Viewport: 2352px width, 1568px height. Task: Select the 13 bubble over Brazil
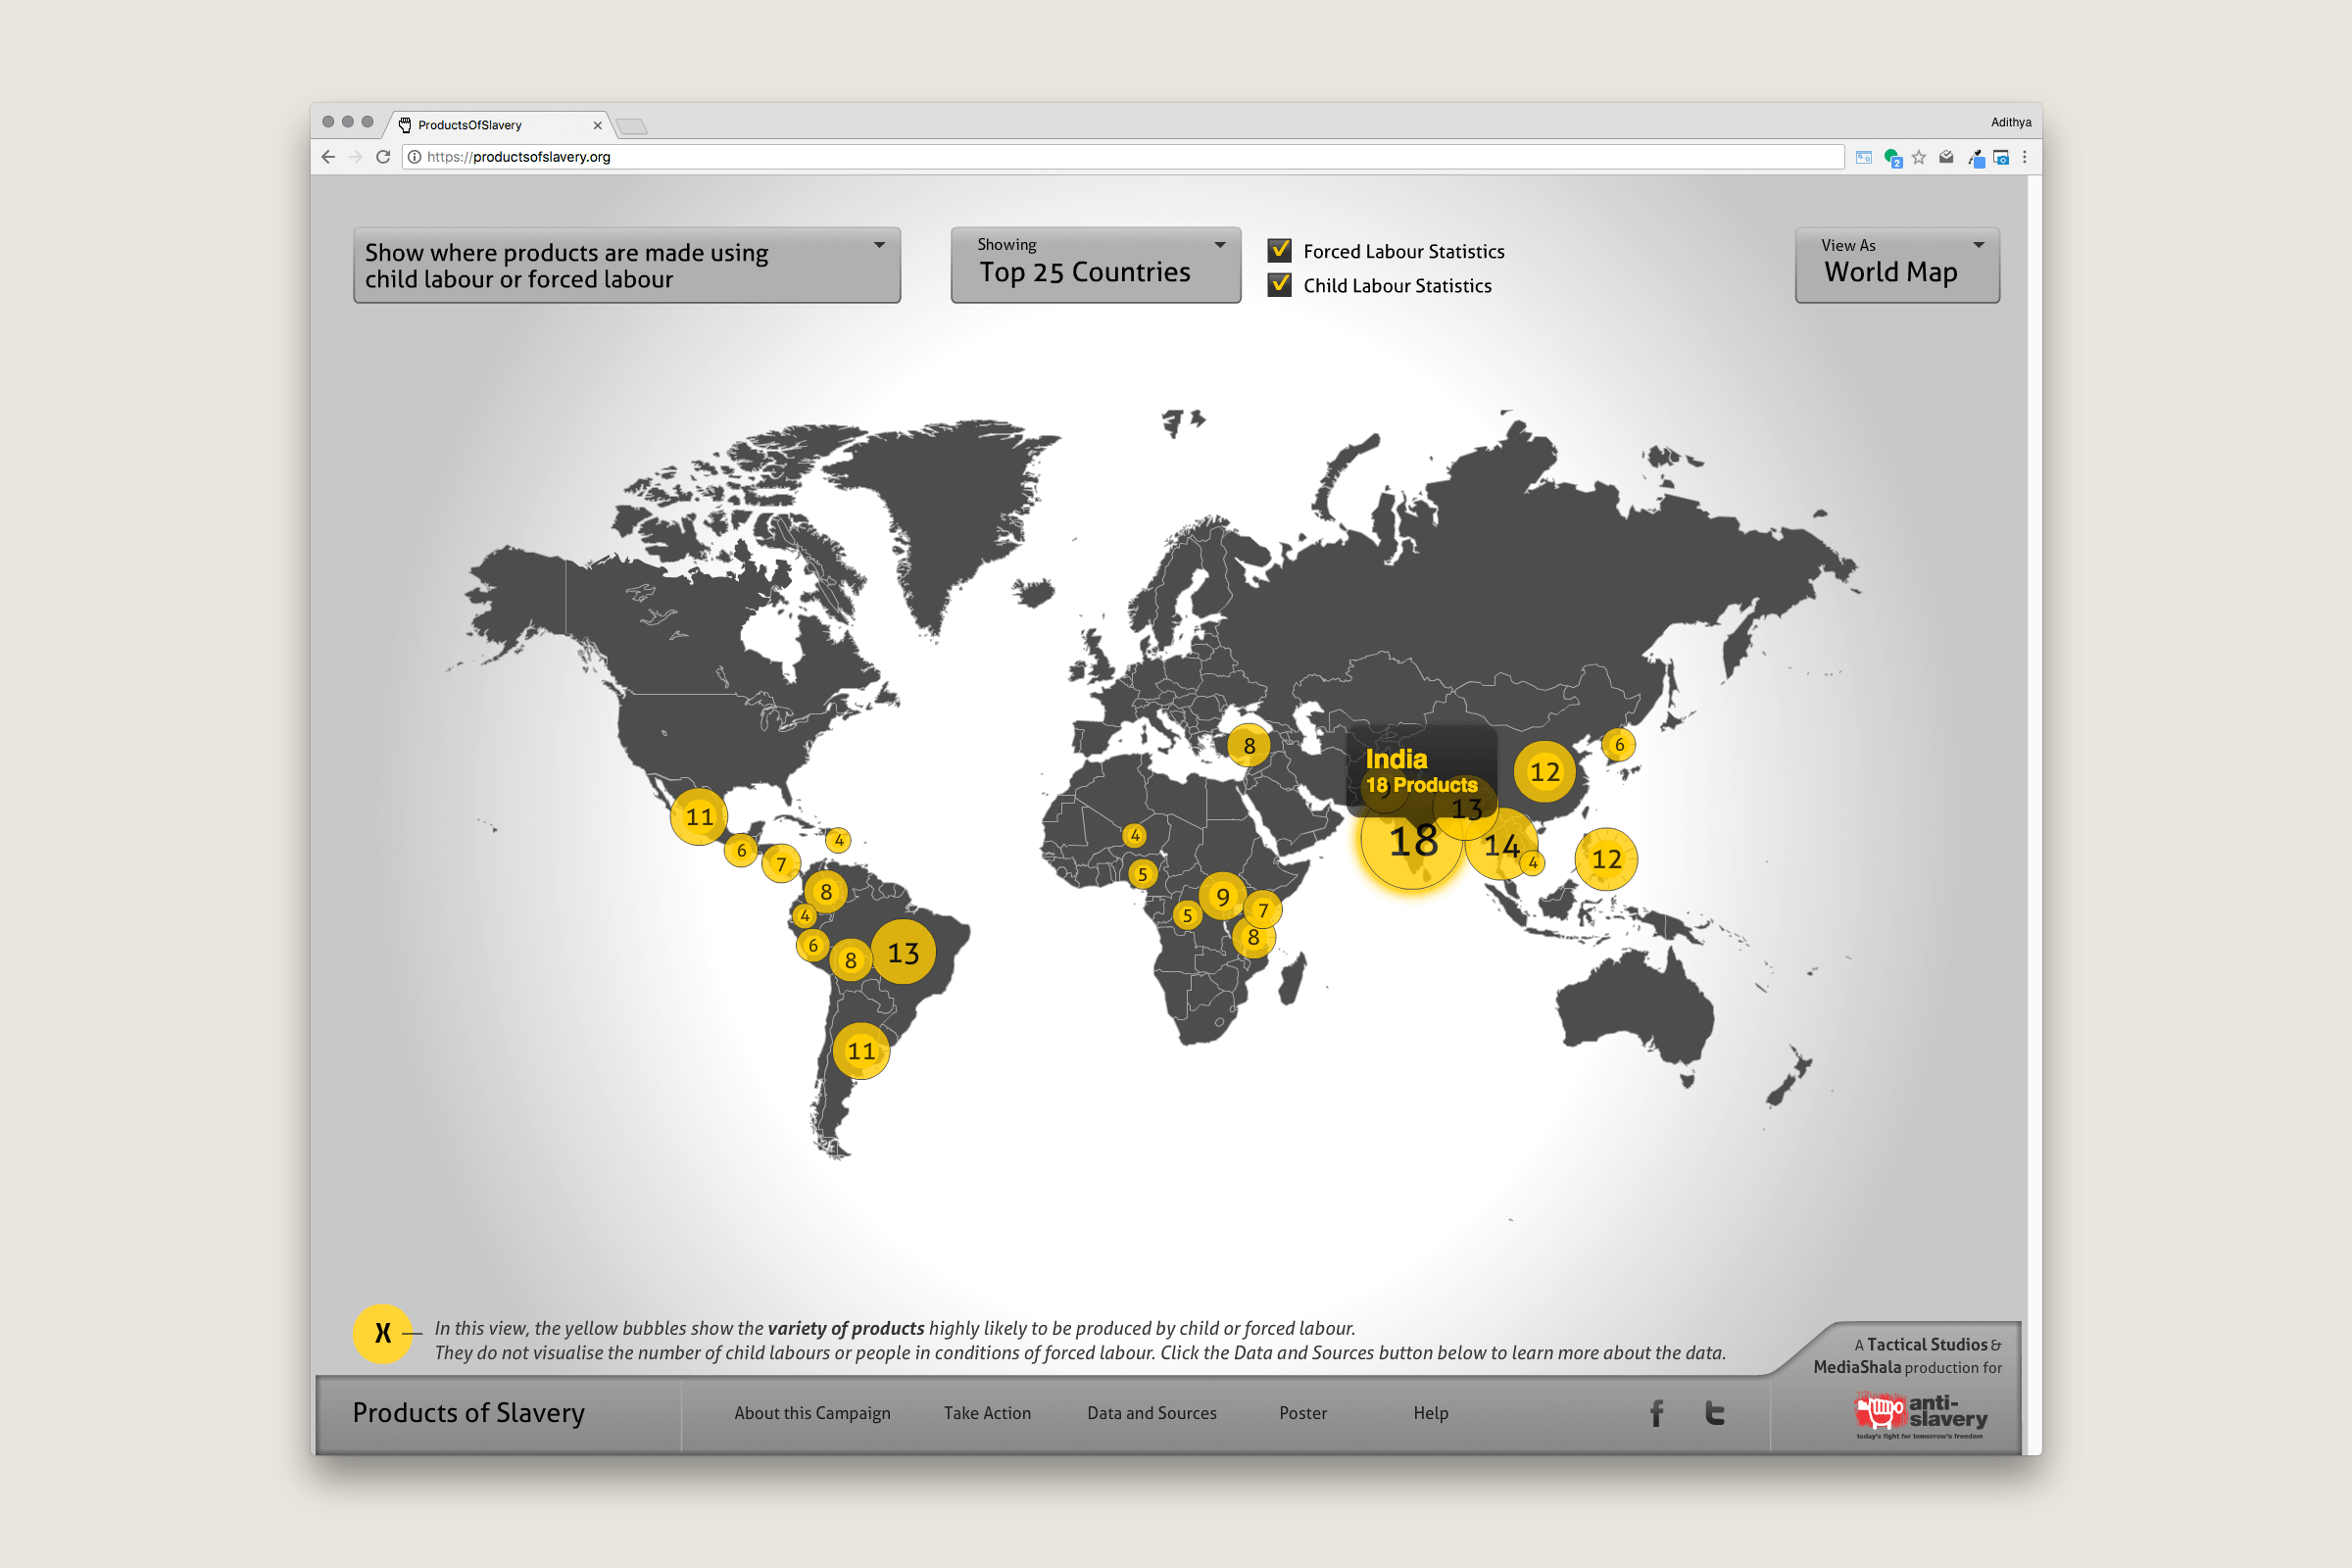(x=903, y=952)
